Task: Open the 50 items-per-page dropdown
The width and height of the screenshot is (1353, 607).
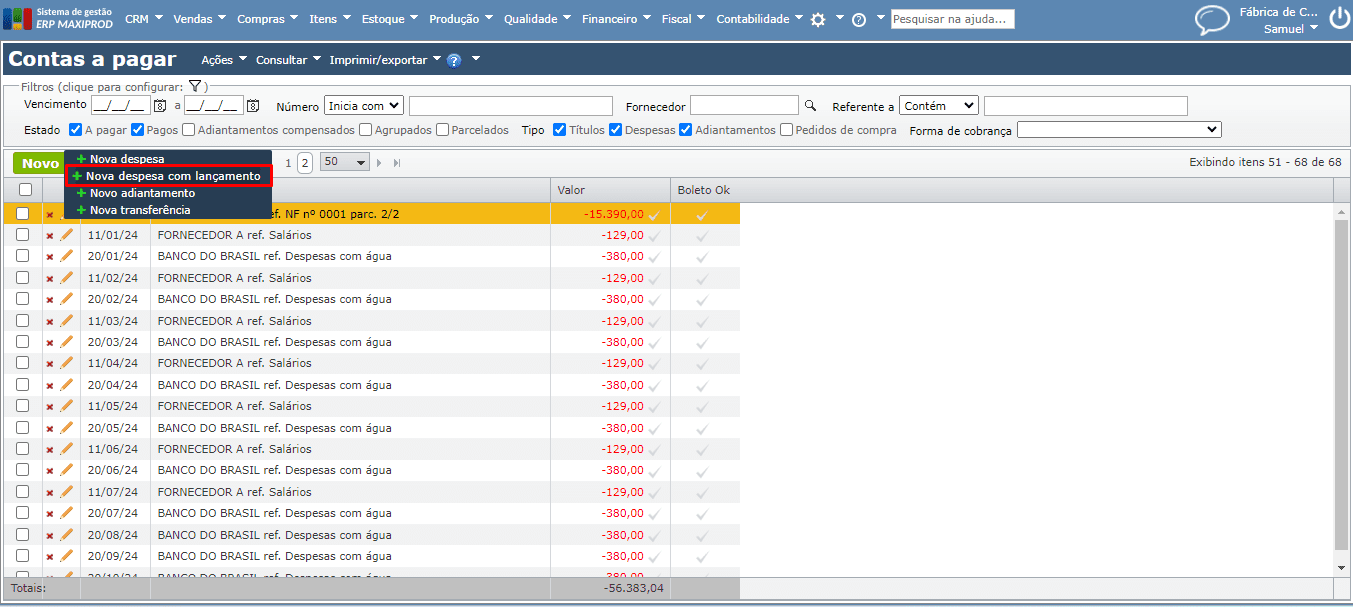Action: [345, 162]
